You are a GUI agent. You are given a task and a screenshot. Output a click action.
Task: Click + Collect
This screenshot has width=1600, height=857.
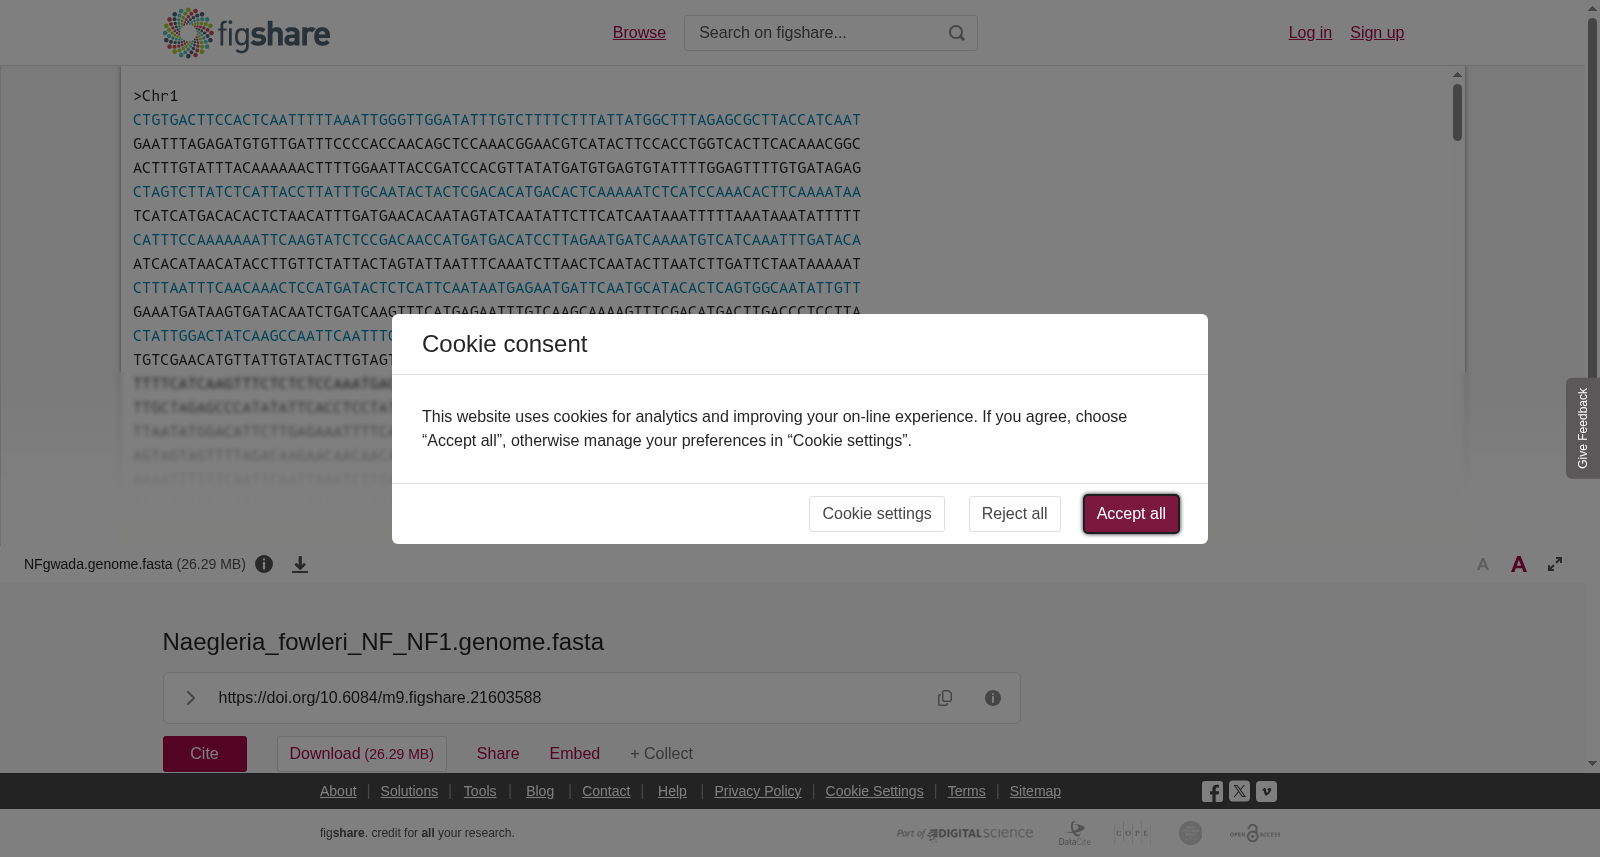point(661,754)
